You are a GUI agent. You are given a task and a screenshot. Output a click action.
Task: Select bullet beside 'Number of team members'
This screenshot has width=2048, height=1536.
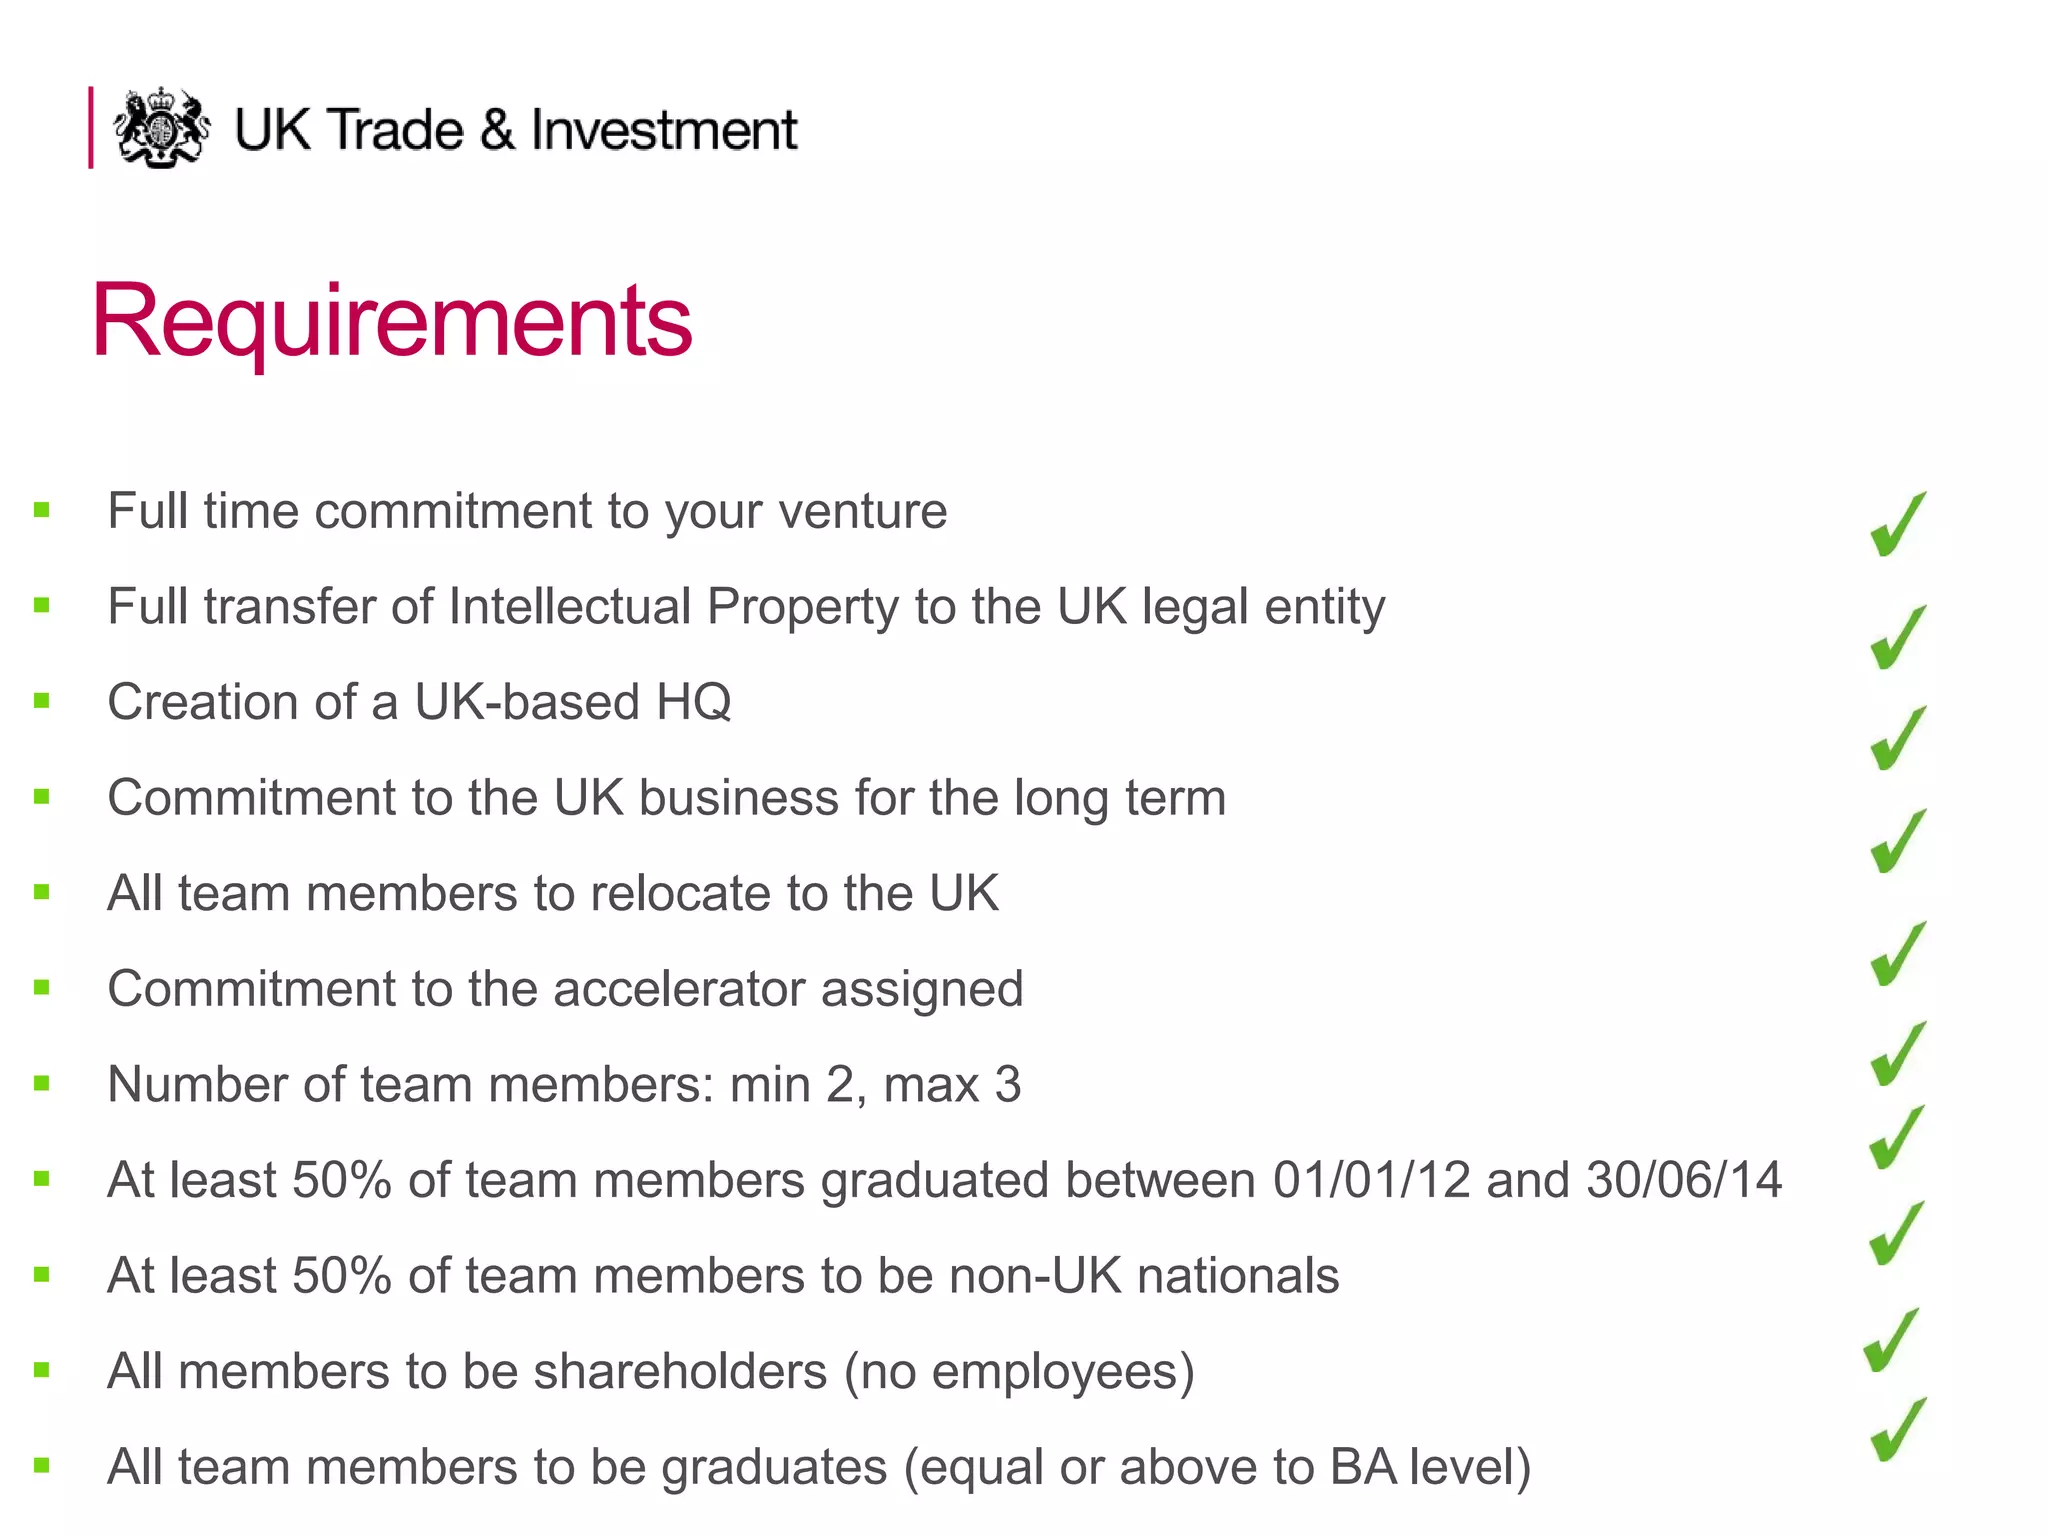click(41, 1084)
